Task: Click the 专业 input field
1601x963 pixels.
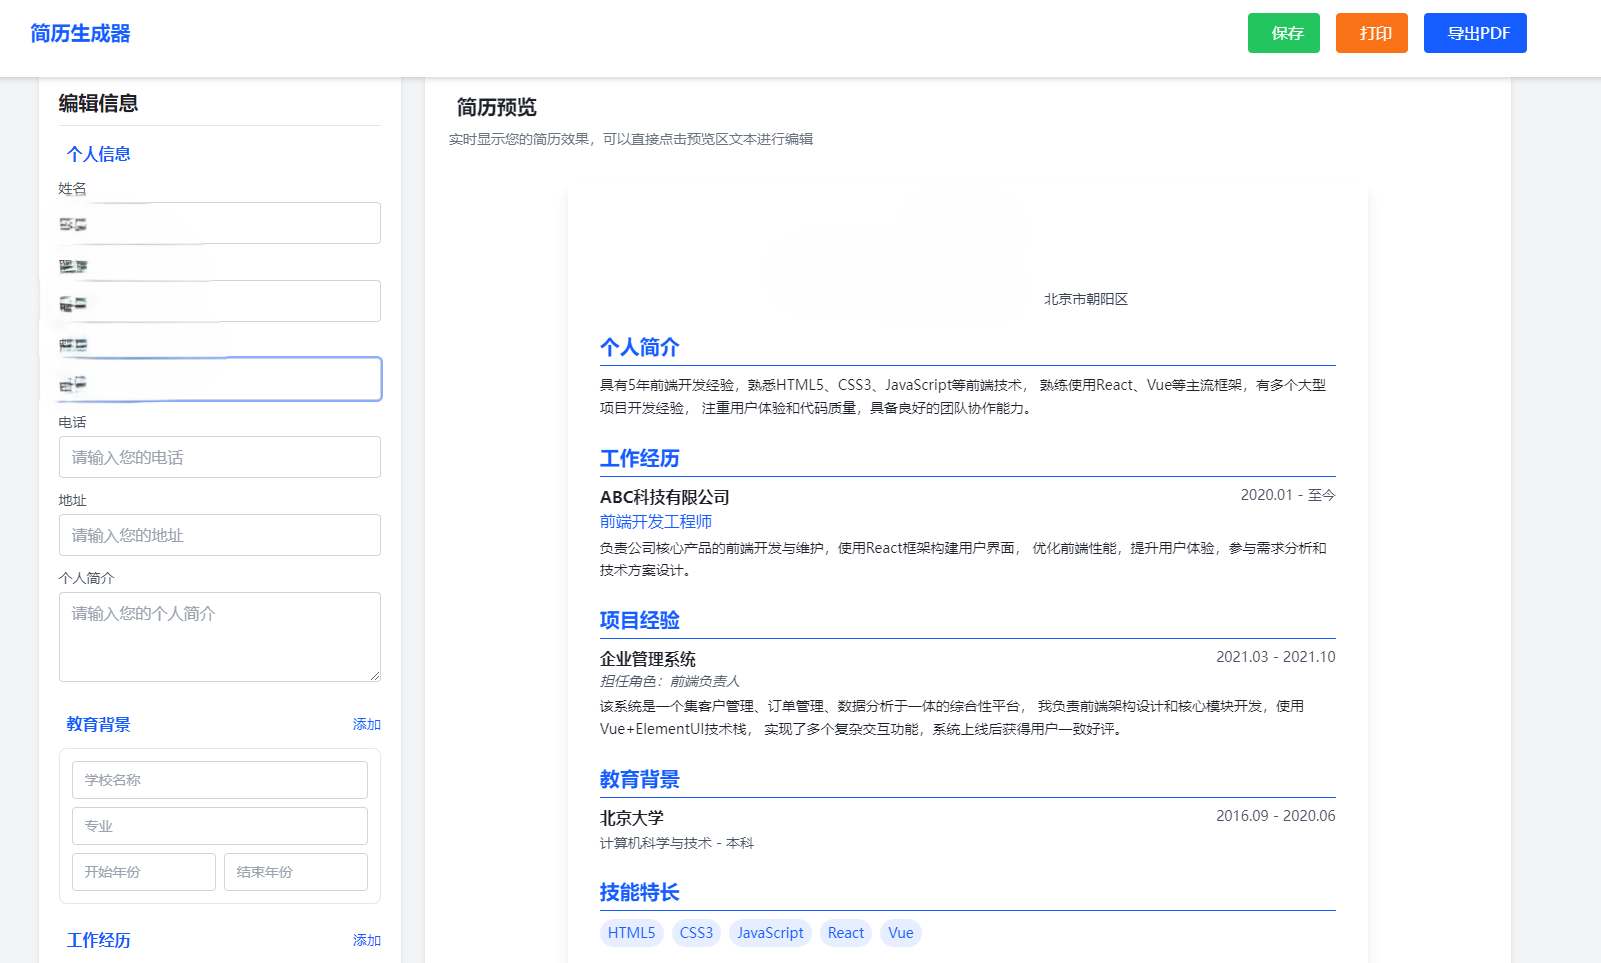Action: [220, 826]
